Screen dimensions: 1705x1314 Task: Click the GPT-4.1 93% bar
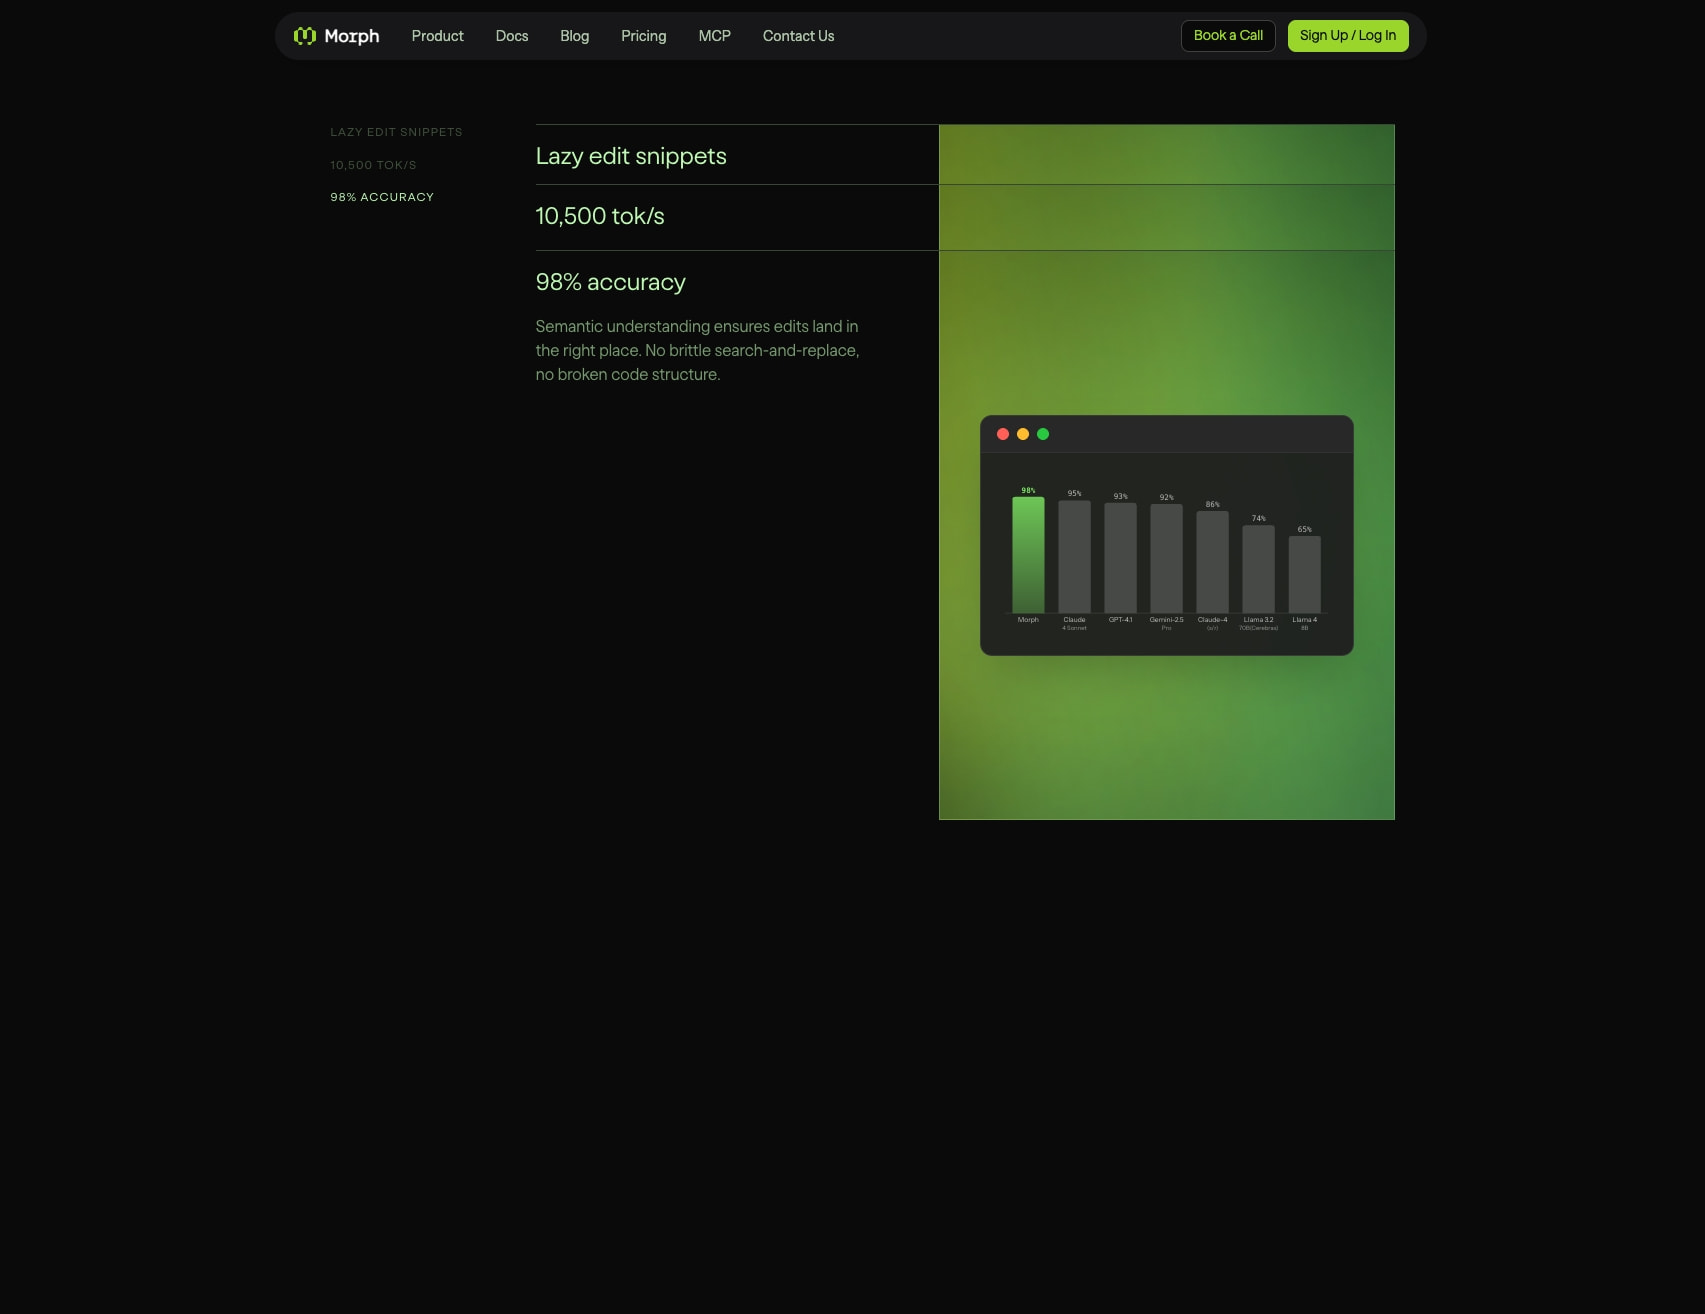(x=1120, y=558)
